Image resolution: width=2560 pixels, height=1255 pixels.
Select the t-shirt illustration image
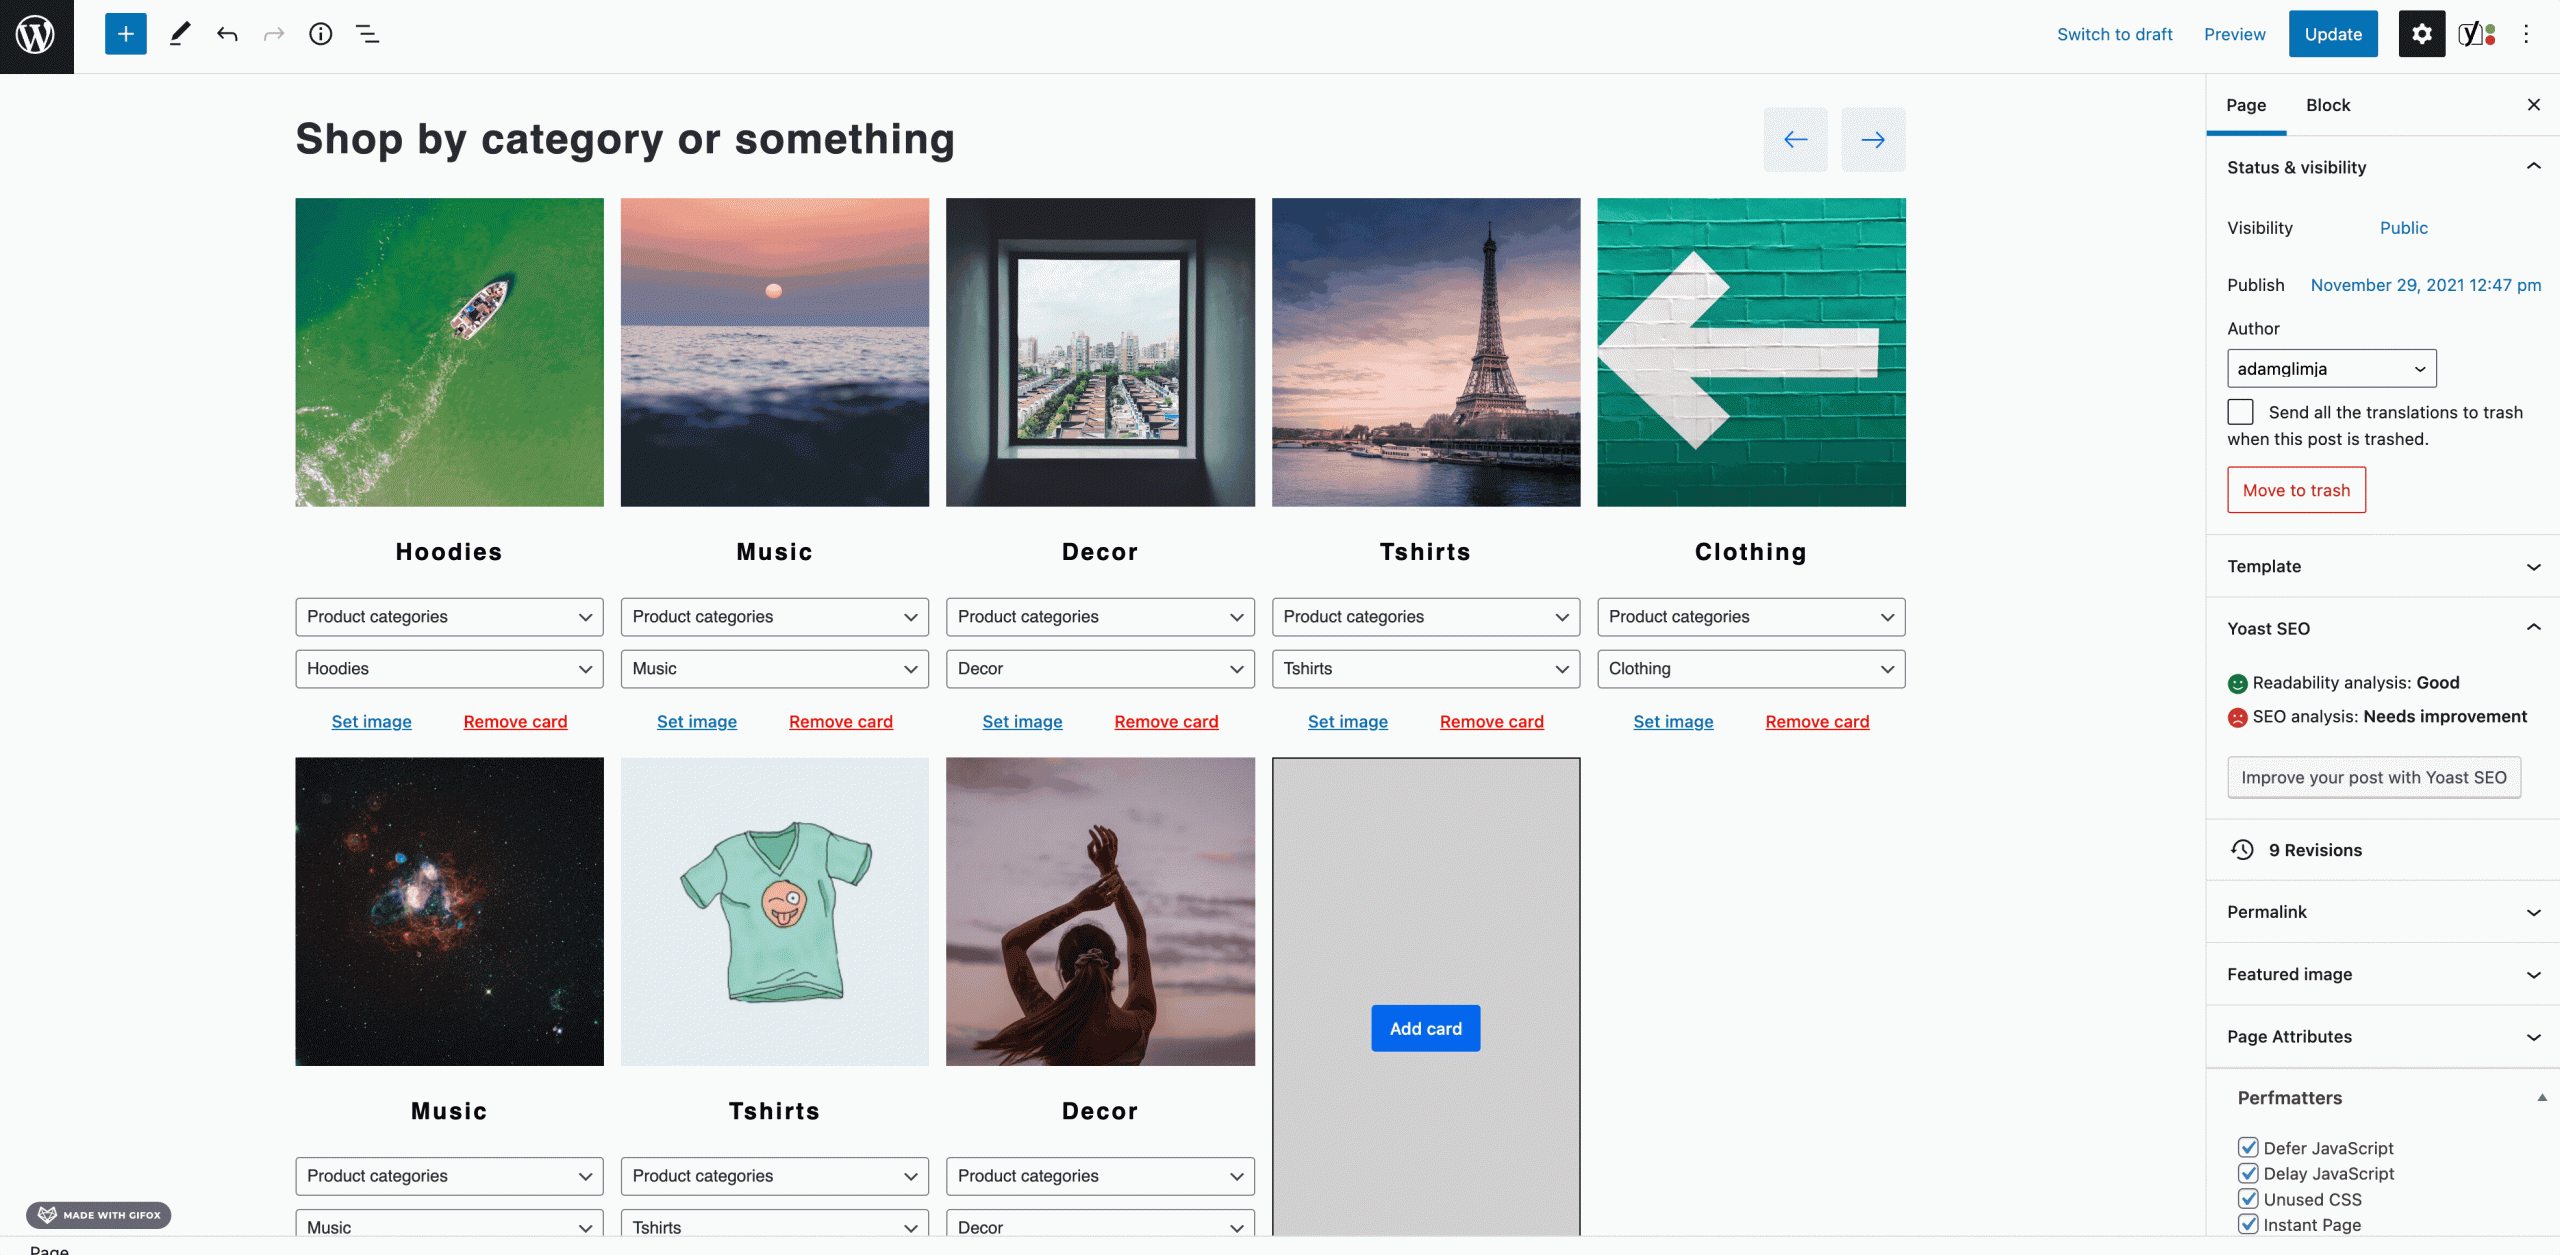[775, 912]
